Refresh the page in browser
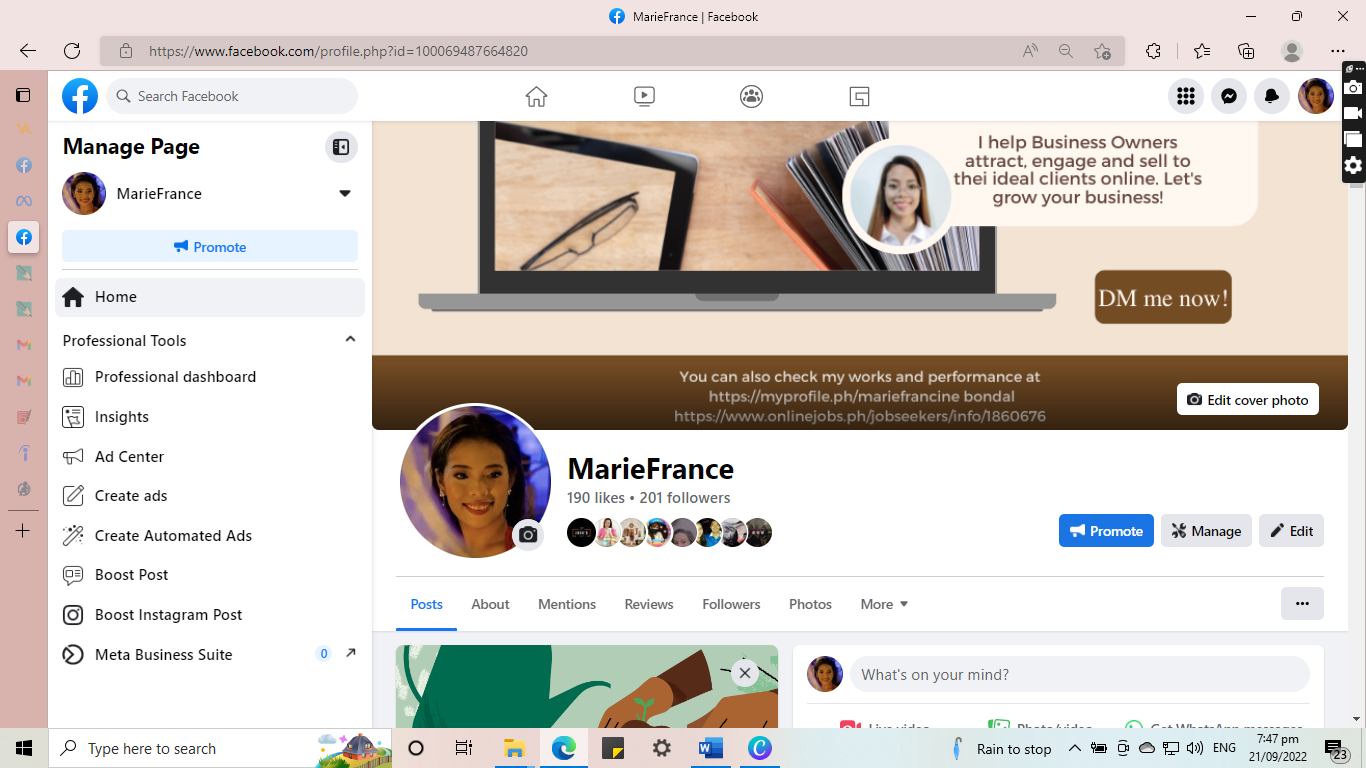 (72, 51)
